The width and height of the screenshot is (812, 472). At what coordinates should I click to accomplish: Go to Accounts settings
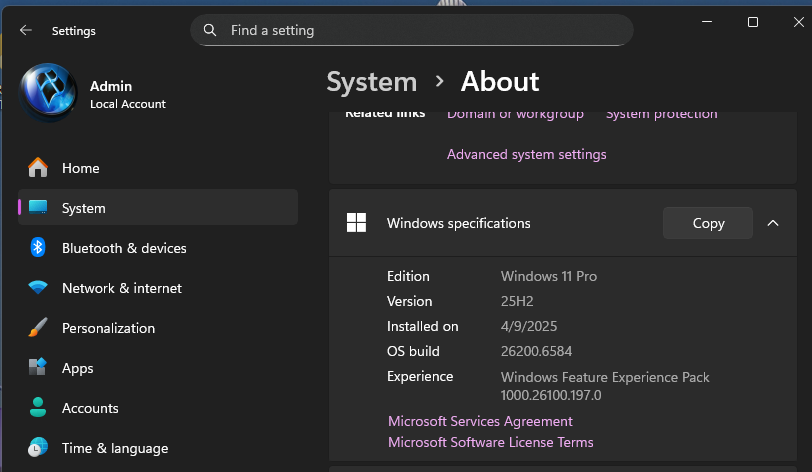158,408
